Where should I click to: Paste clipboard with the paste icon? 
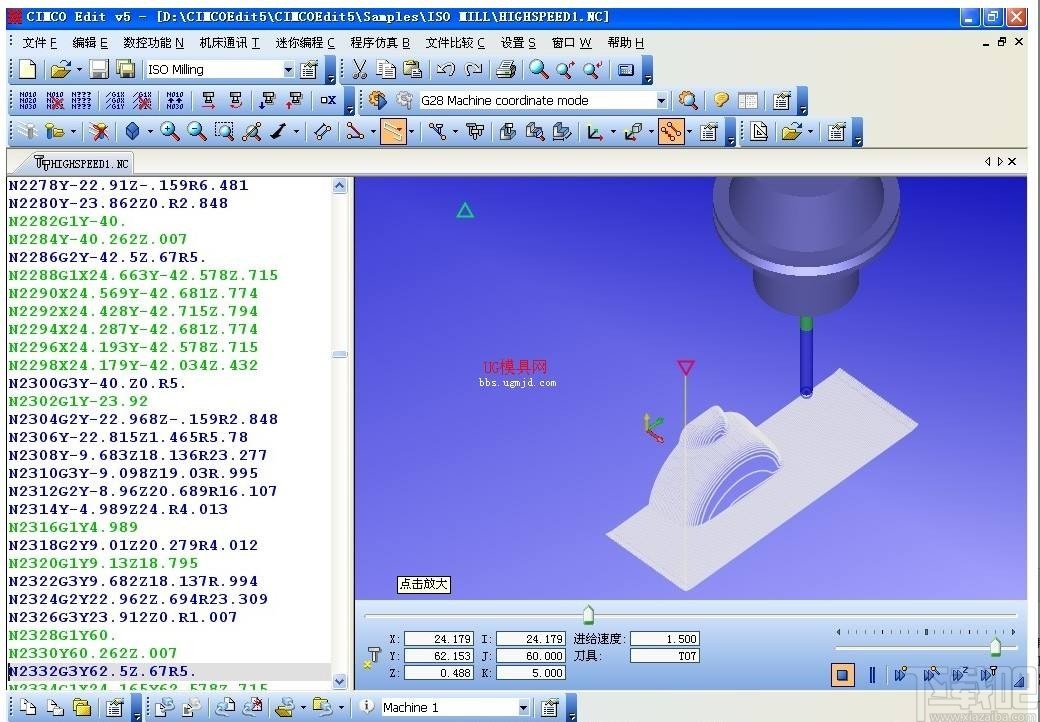click(x=412, y=69)
